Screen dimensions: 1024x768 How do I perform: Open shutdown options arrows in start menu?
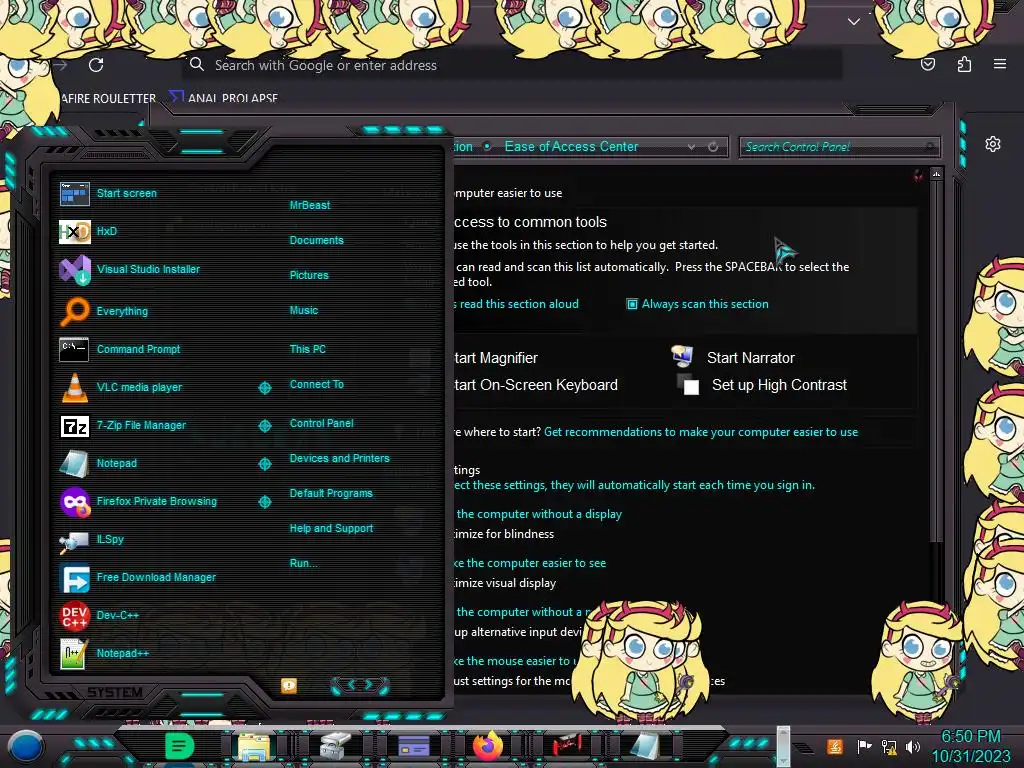[360, 685]
